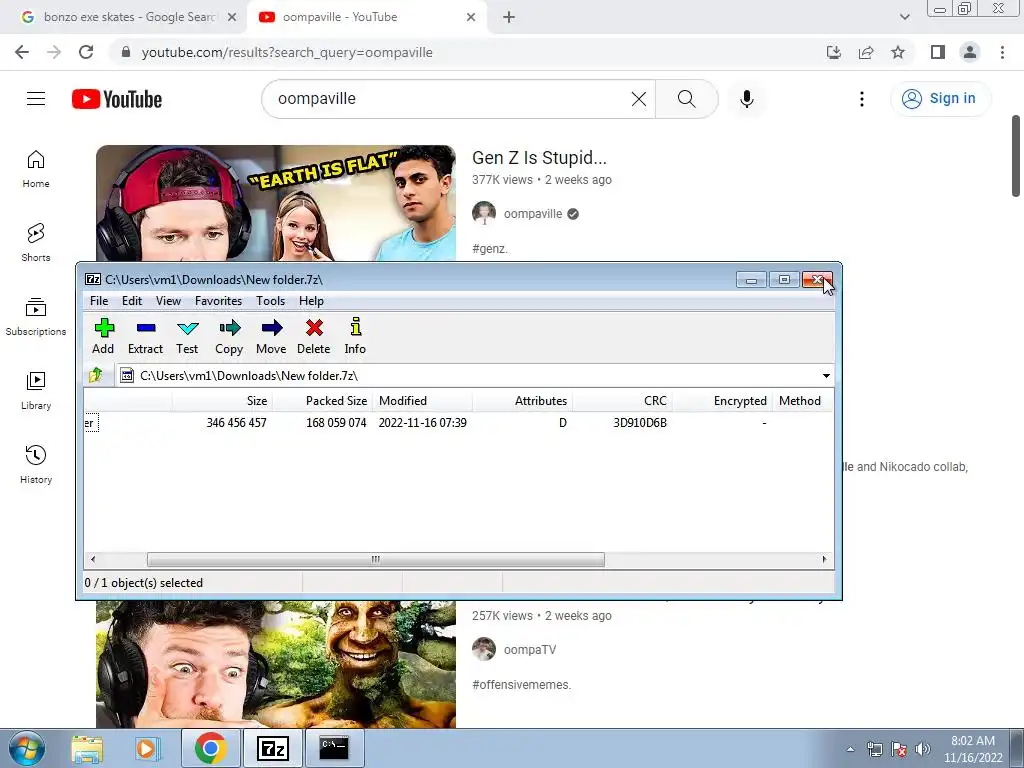1024x768 pixels.
Task: Open the oompaTV channel link
Action: (530, 650)
